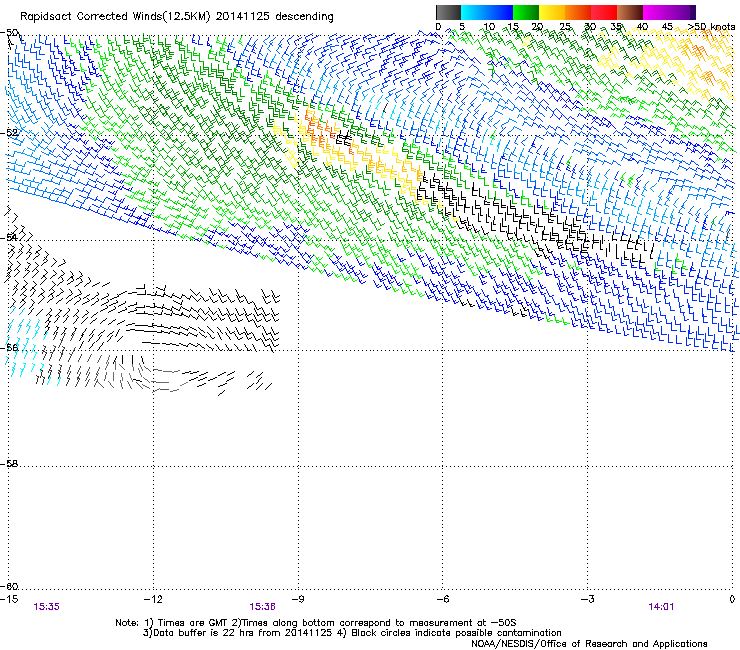Click the brown 35-40 knots legend swatch
This screenshot has width=740, height=650.
tap(630, 12)
